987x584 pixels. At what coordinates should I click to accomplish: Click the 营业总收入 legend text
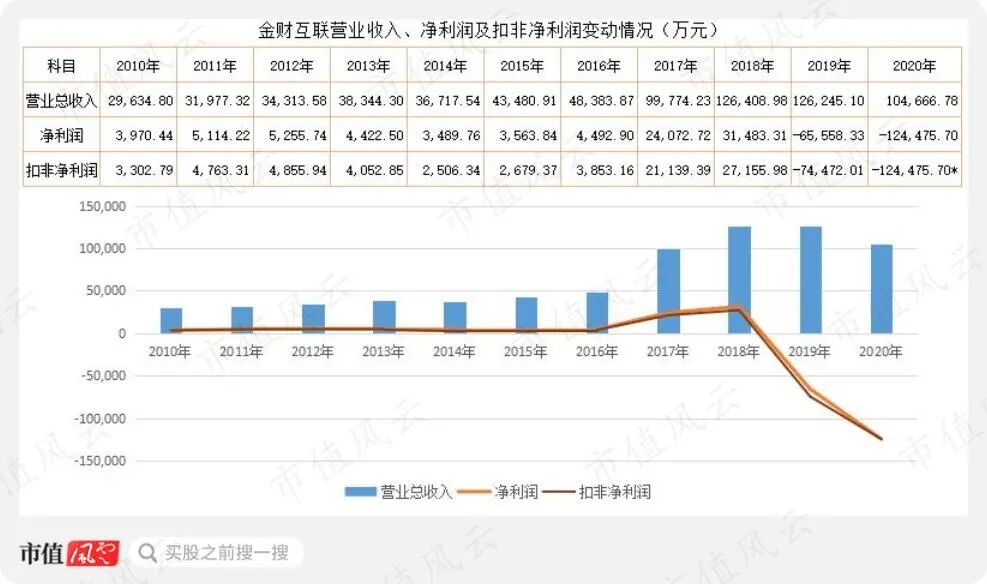[415, 492]
